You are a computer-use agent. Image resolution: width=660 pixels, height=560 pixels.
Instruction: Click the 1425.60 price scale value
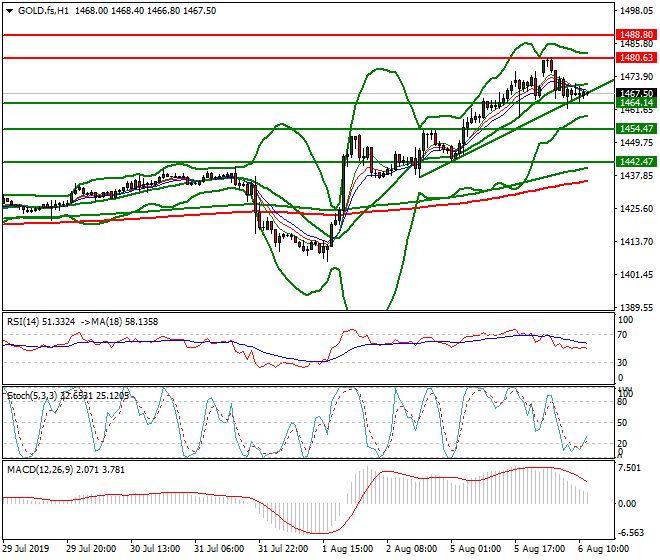click(636, 208)
